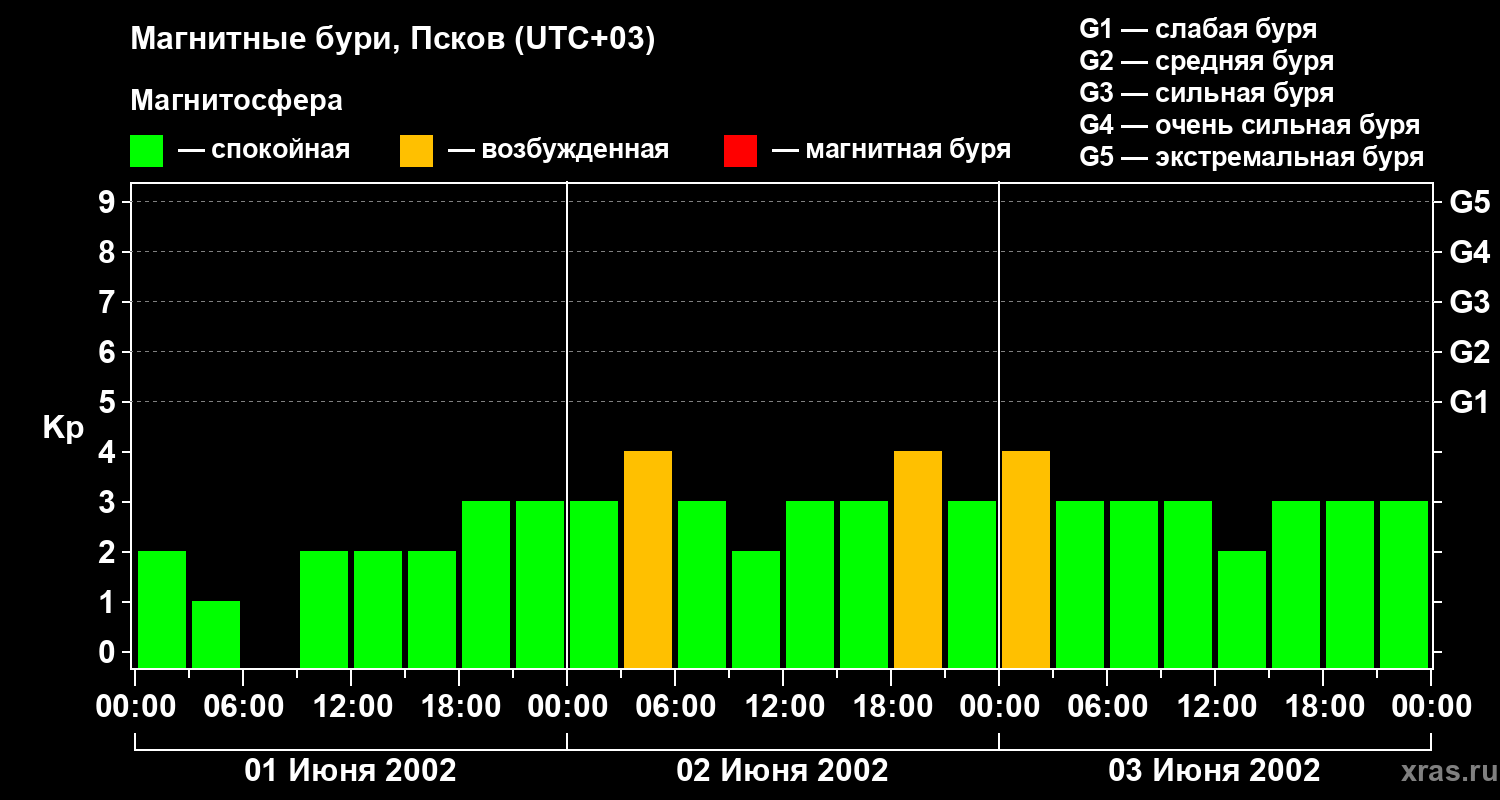Screen dimensions: 1500x800
Task: Click the 00:00–03:00 green bar on 02 Июня
Action: point(594,584)
